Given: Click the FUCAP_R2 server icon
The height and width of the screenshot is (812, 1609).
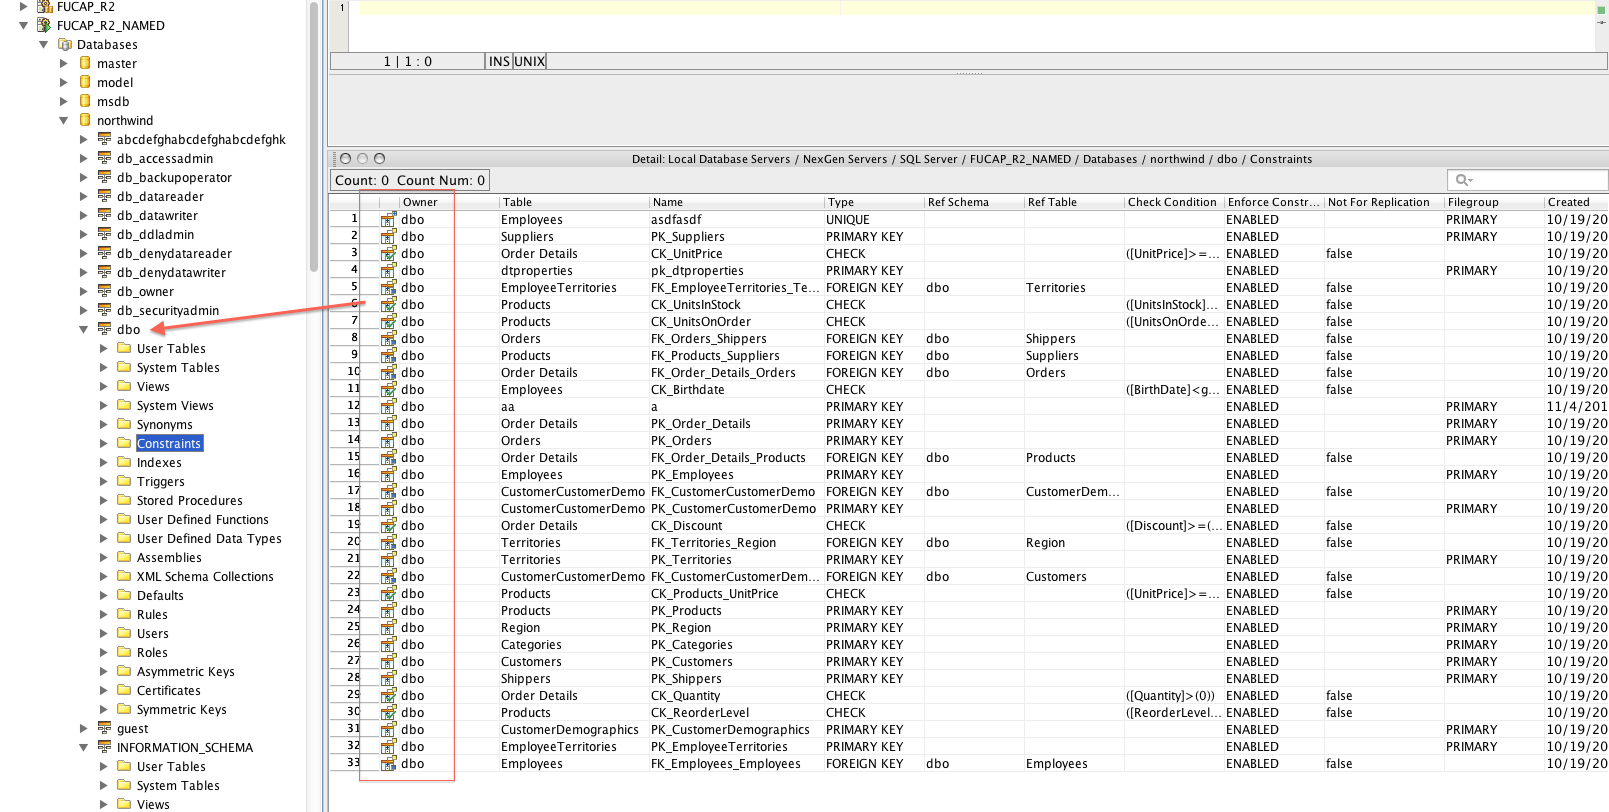Looking at the screenshot, I should pyautogui.click(x=44, y=6).
